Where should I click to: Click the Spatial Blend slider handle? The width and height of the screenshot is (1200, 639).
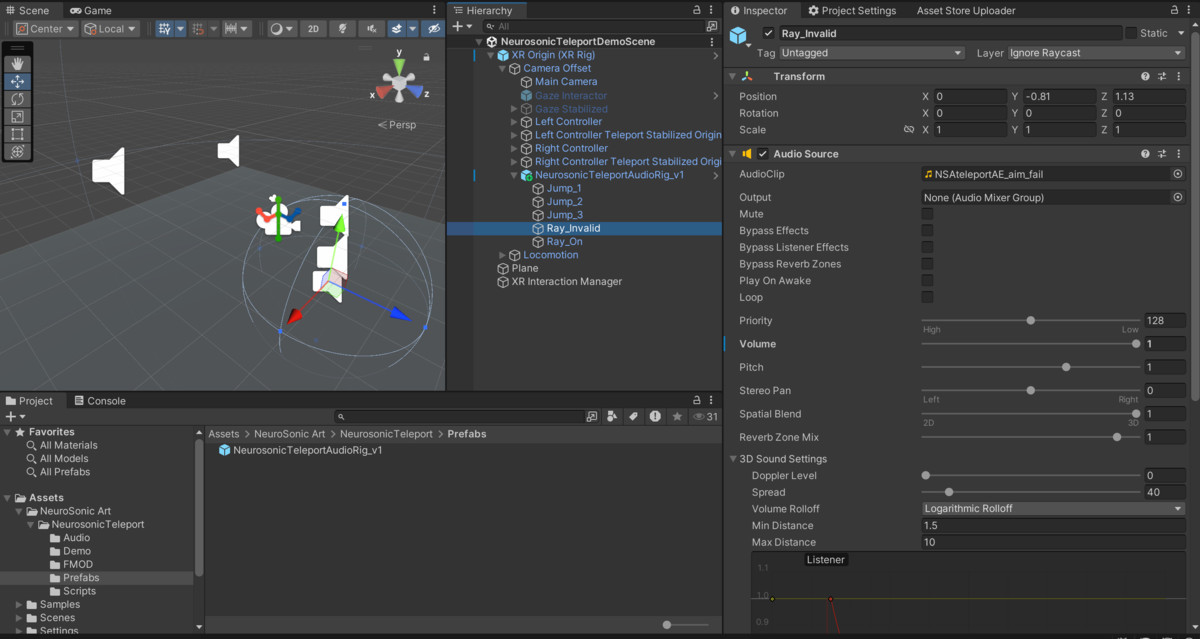pyautogui.click(x=1134, y=413)
